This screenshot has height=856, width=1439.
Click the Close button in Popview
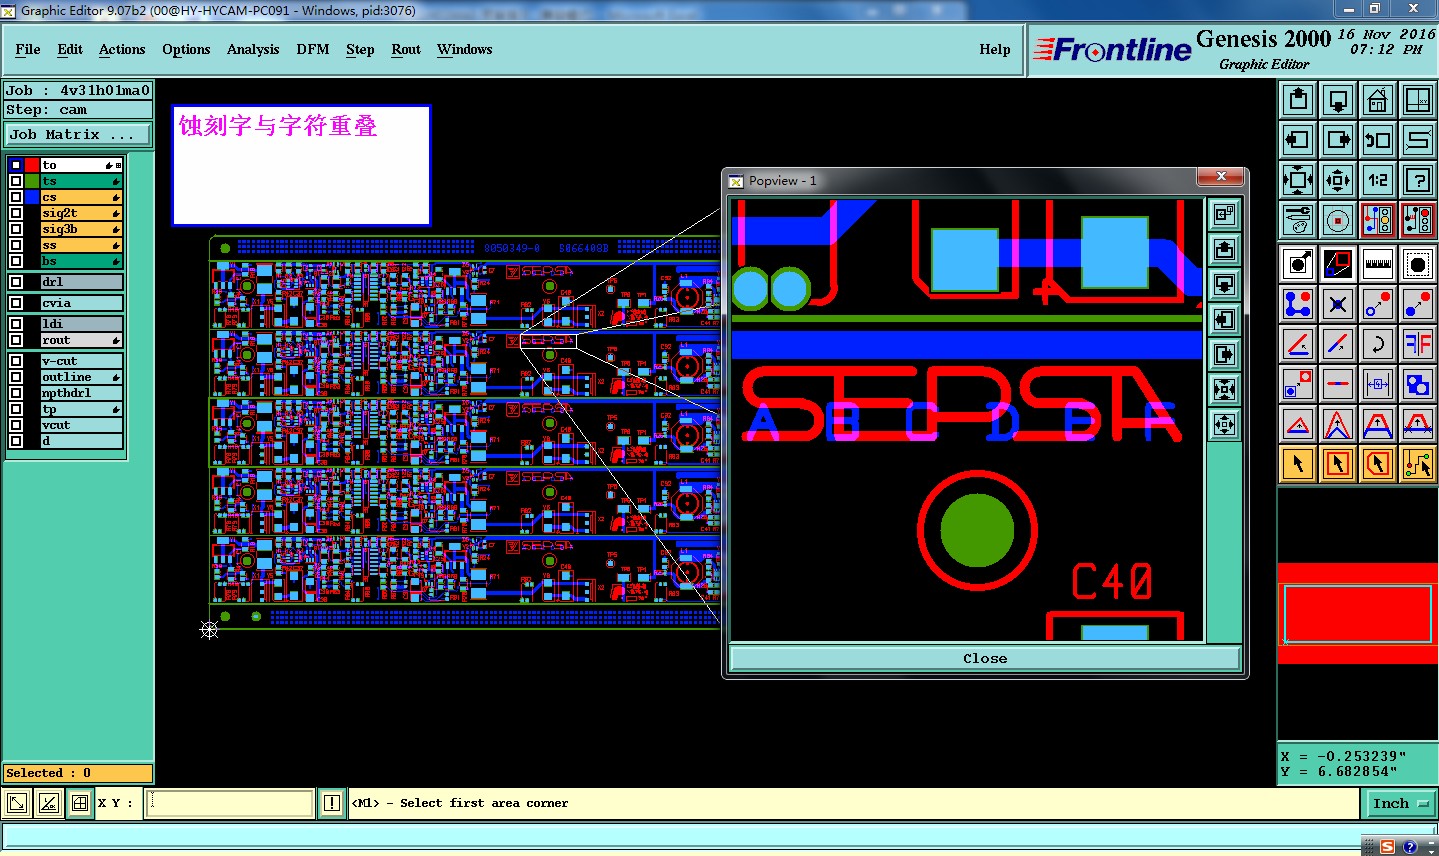(985, 658)
